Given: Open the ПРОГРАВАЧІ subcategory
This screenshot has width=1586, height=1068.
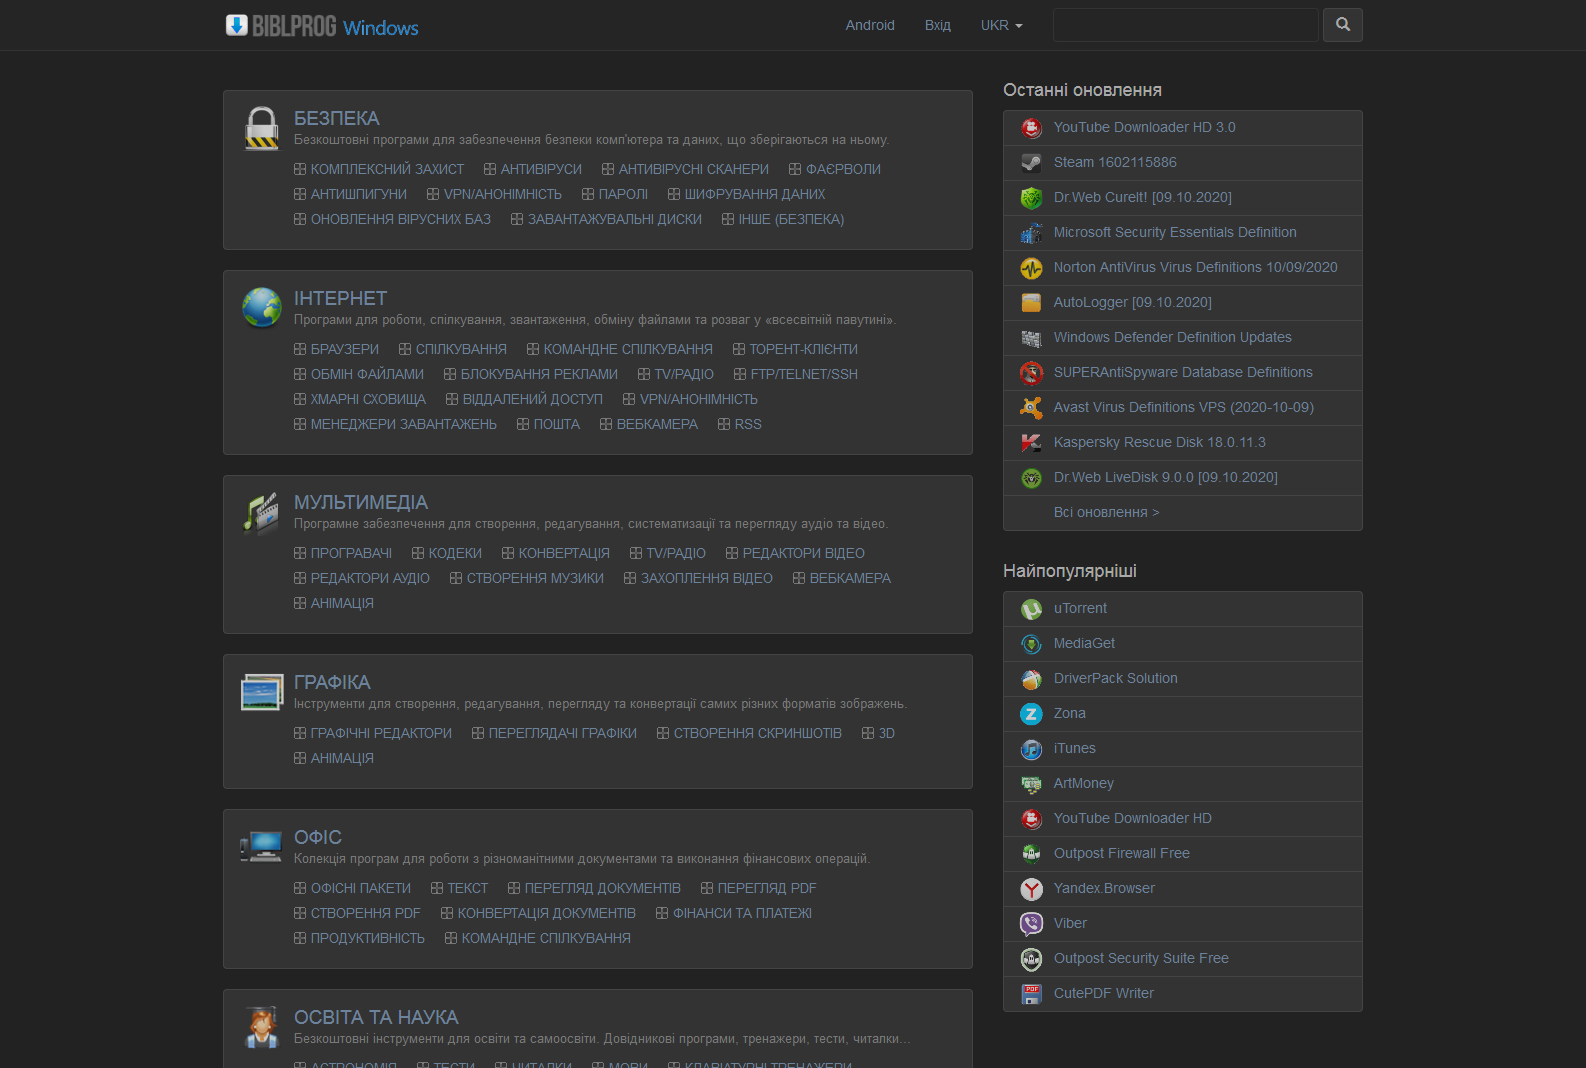Looking at the screenshot, I should [351, 553].
